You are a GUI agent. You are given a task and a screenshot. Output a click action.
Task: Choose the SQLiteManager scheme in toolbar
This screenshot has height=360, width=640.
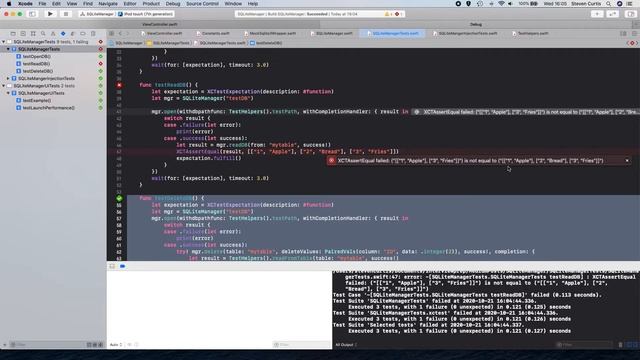pos(97,14)
